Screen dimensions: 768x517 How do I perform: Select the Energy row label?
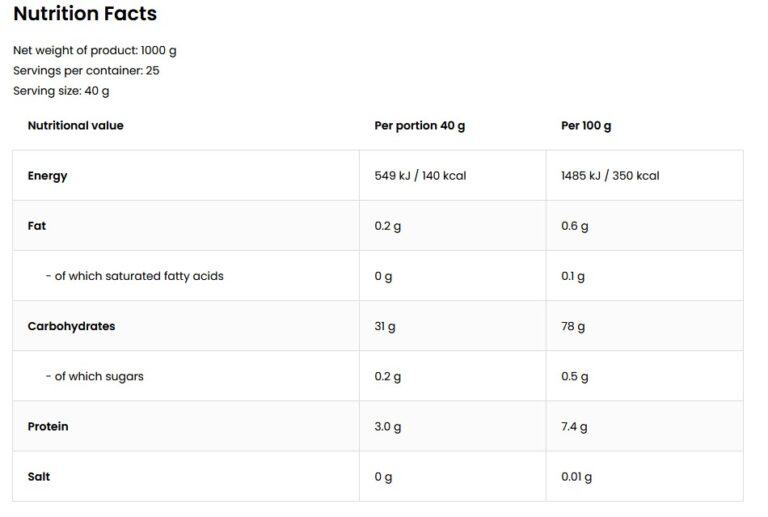point(48,176)
